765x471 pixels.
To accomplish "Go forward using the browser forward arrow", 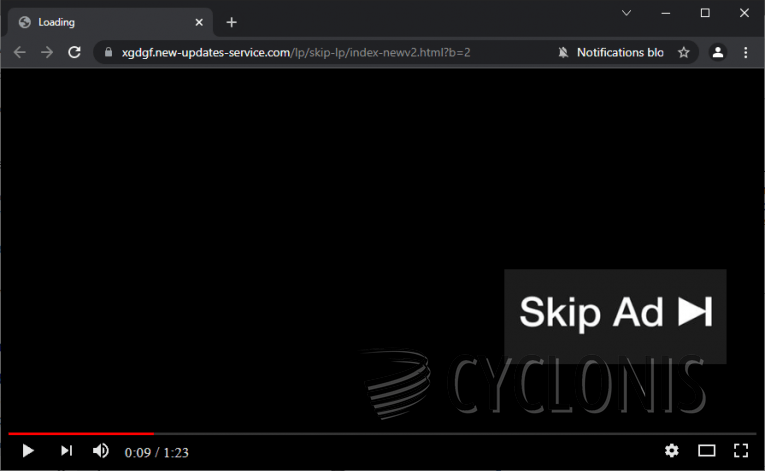I will click(x=47, y=52).
